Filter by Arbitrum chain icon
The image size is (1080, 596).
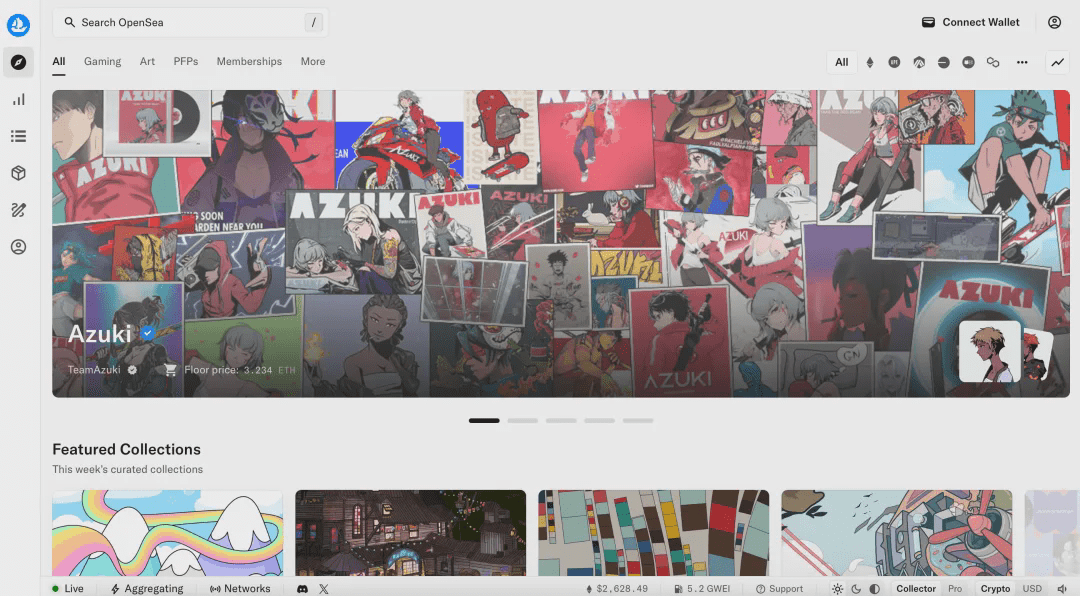point(919,62)
